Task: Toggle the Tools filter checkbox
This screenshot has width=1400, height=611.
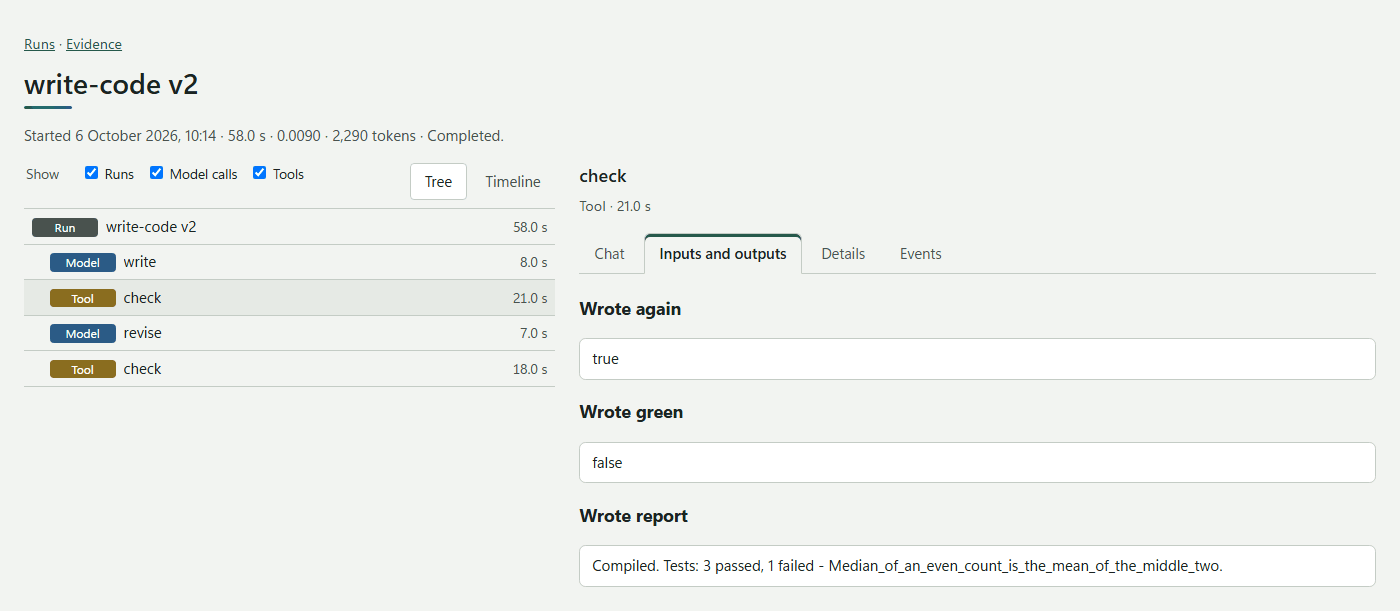Action: [x=260, y=173]
